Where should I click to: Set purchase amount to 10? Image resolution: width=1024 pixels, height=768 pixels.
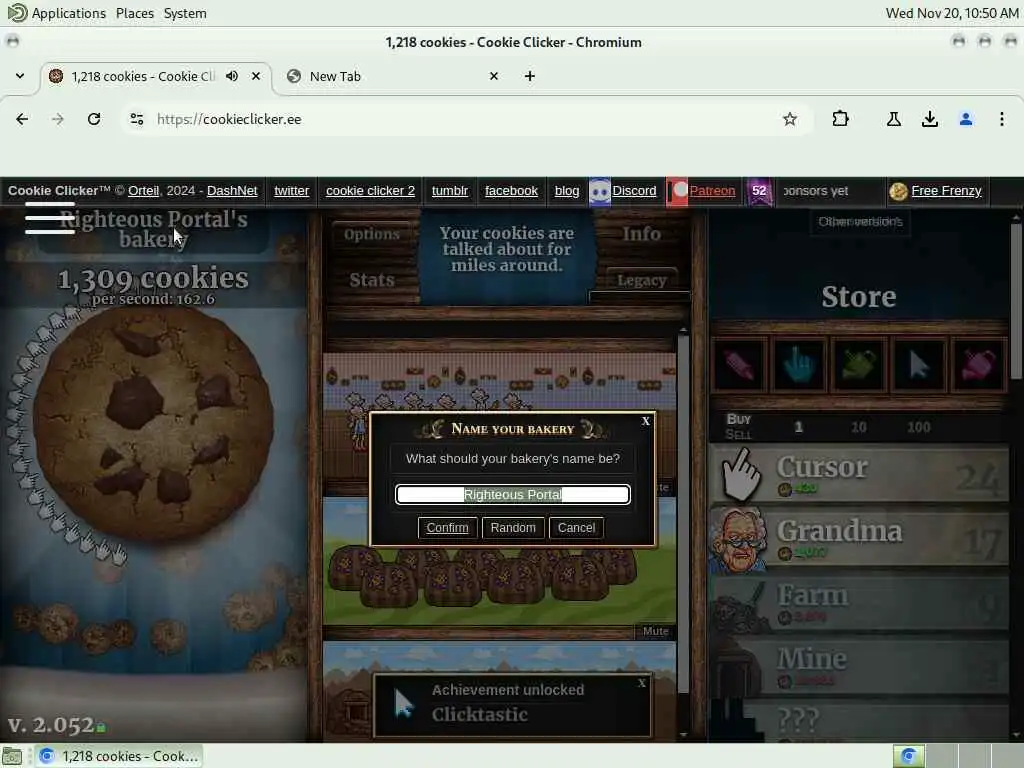click(x=859, y=427)
